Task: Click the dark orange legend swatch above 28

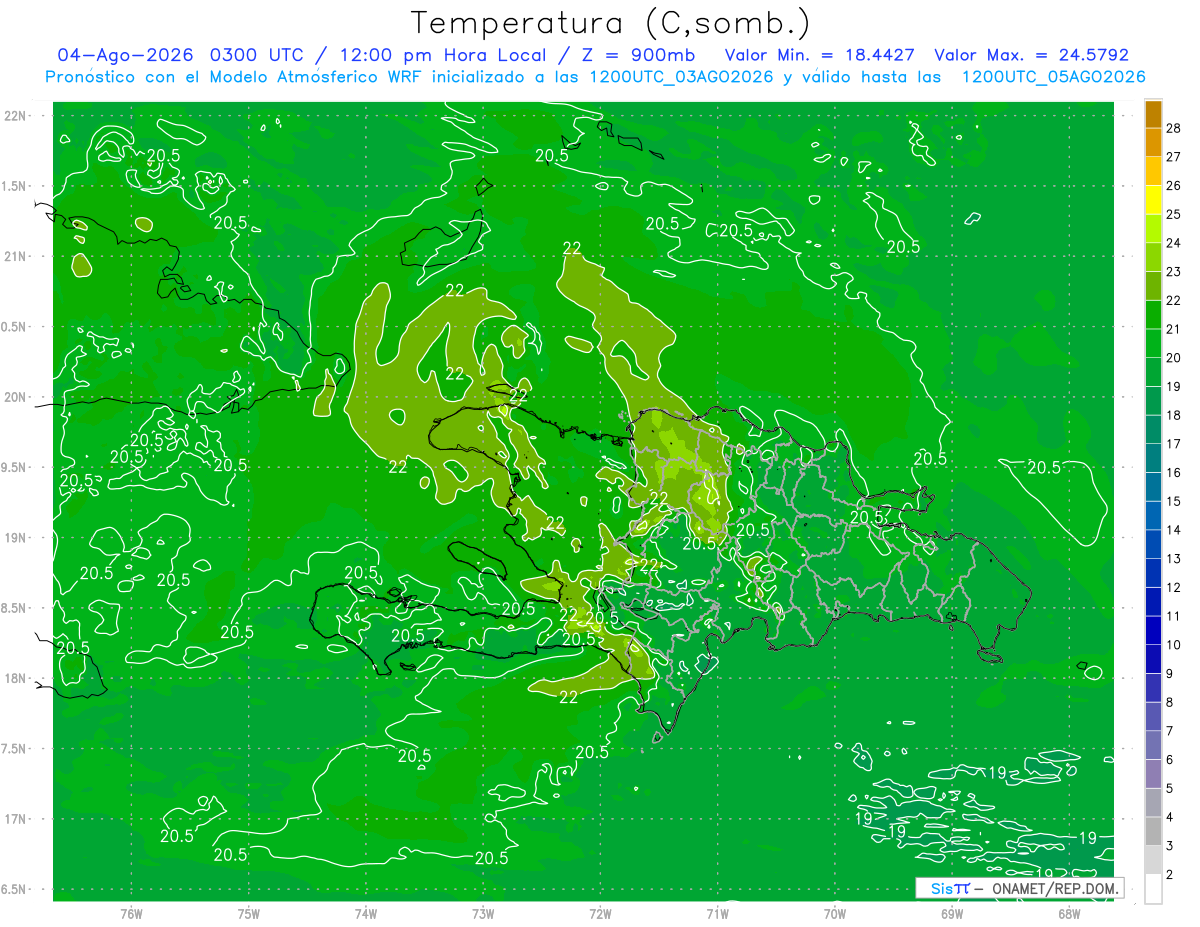Action: tap(1153, 115)
